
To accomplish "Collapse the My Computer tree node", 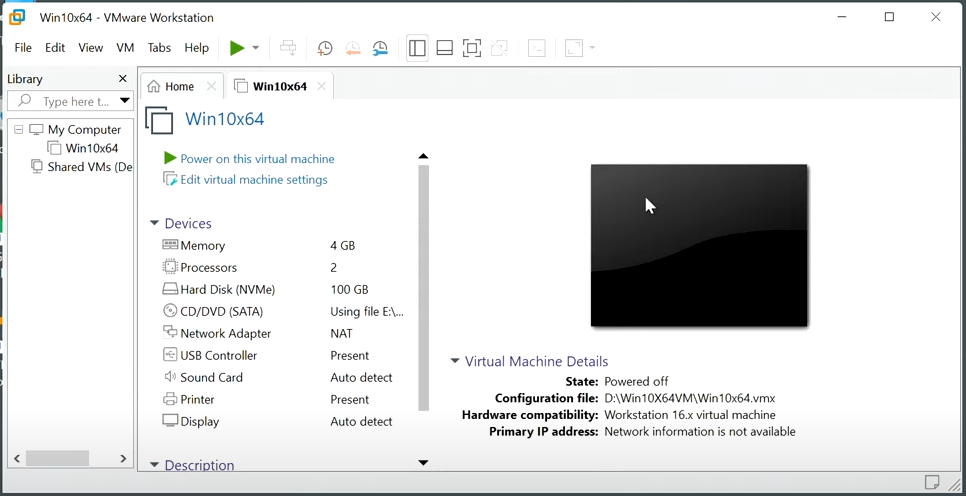I will pos(18,130).
